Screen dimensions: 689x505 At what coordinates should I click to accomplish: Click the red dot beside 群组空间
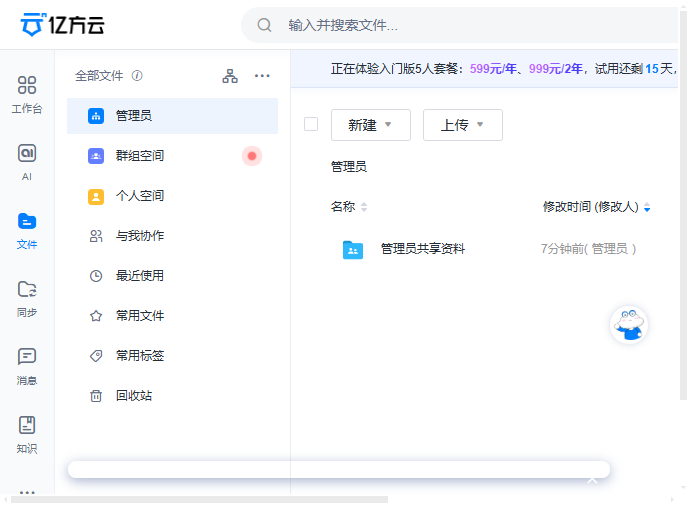tap(252, 156)
